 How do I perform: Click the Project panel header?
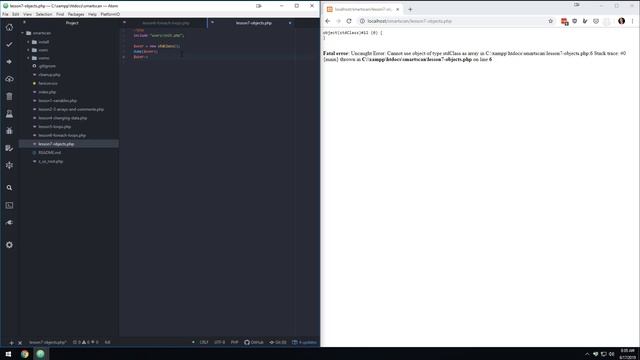[x=72, y=23]
